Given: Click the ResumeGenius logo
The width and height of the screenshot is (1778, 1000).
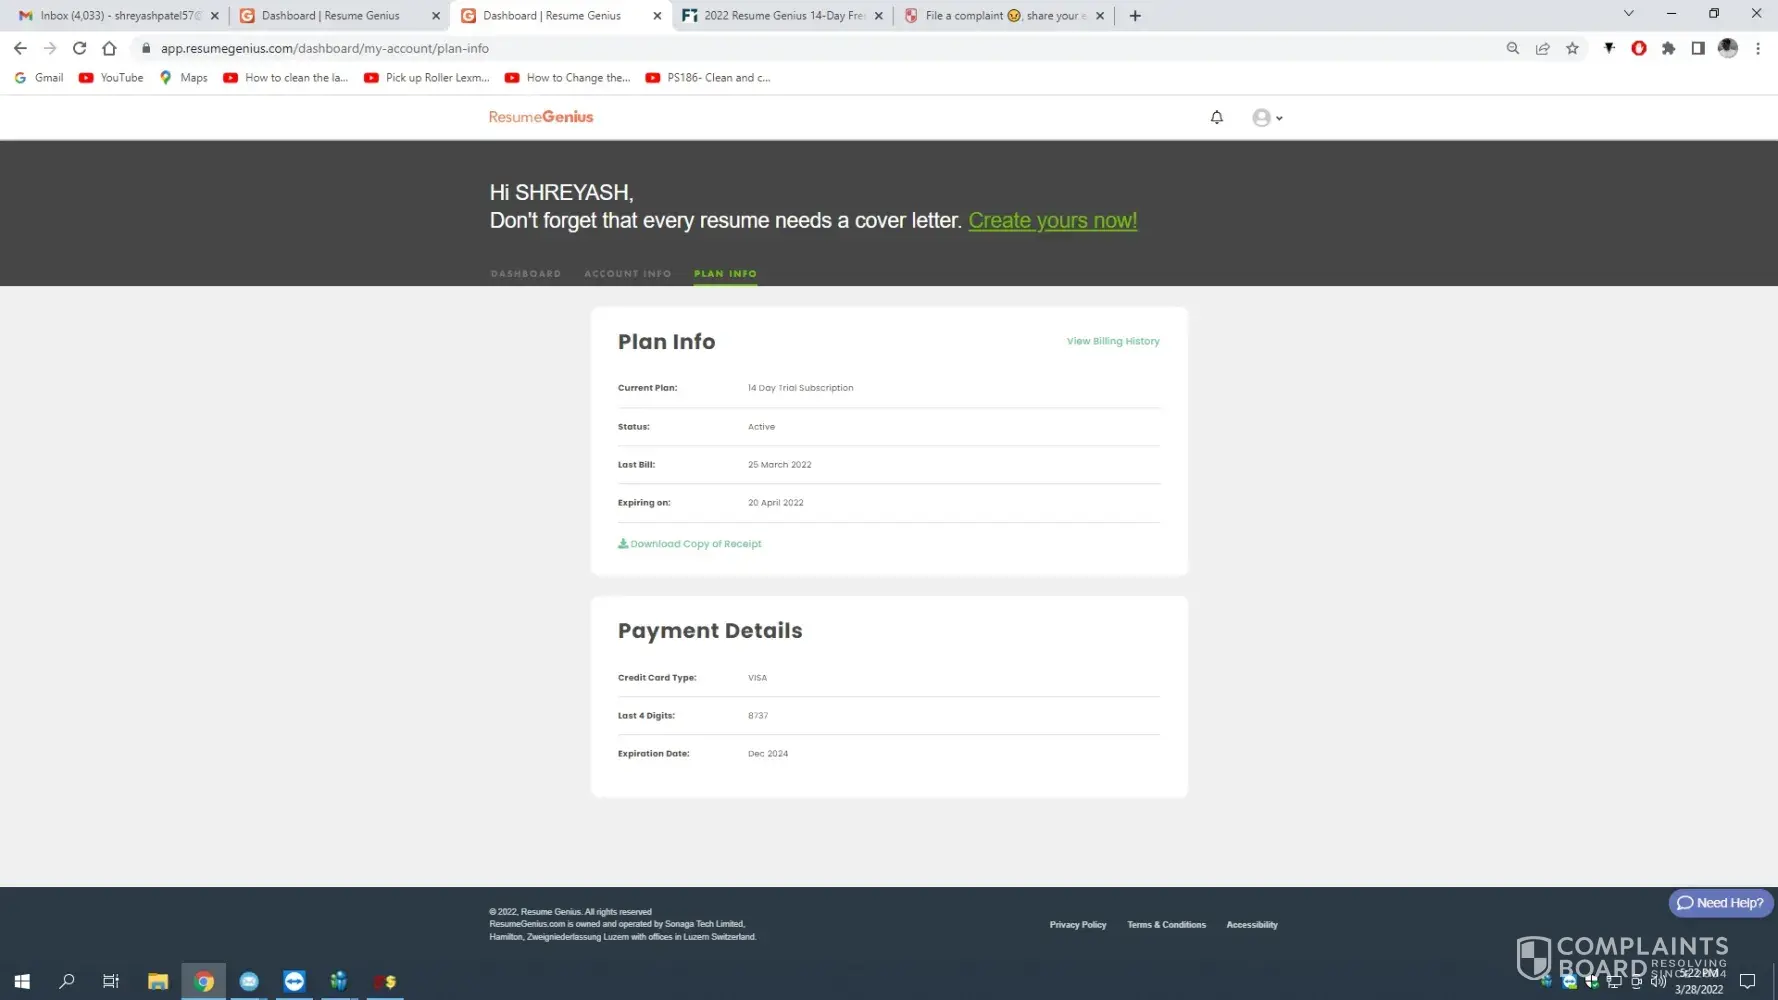Looking at the screenshot, I should pyautogui.click(x=541, y=117).
